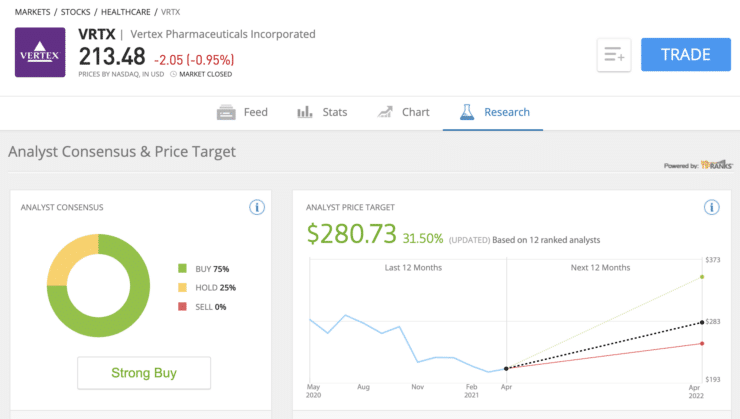Click the red low target point
This screenshot has height=419, width=740.
point(702,344)
